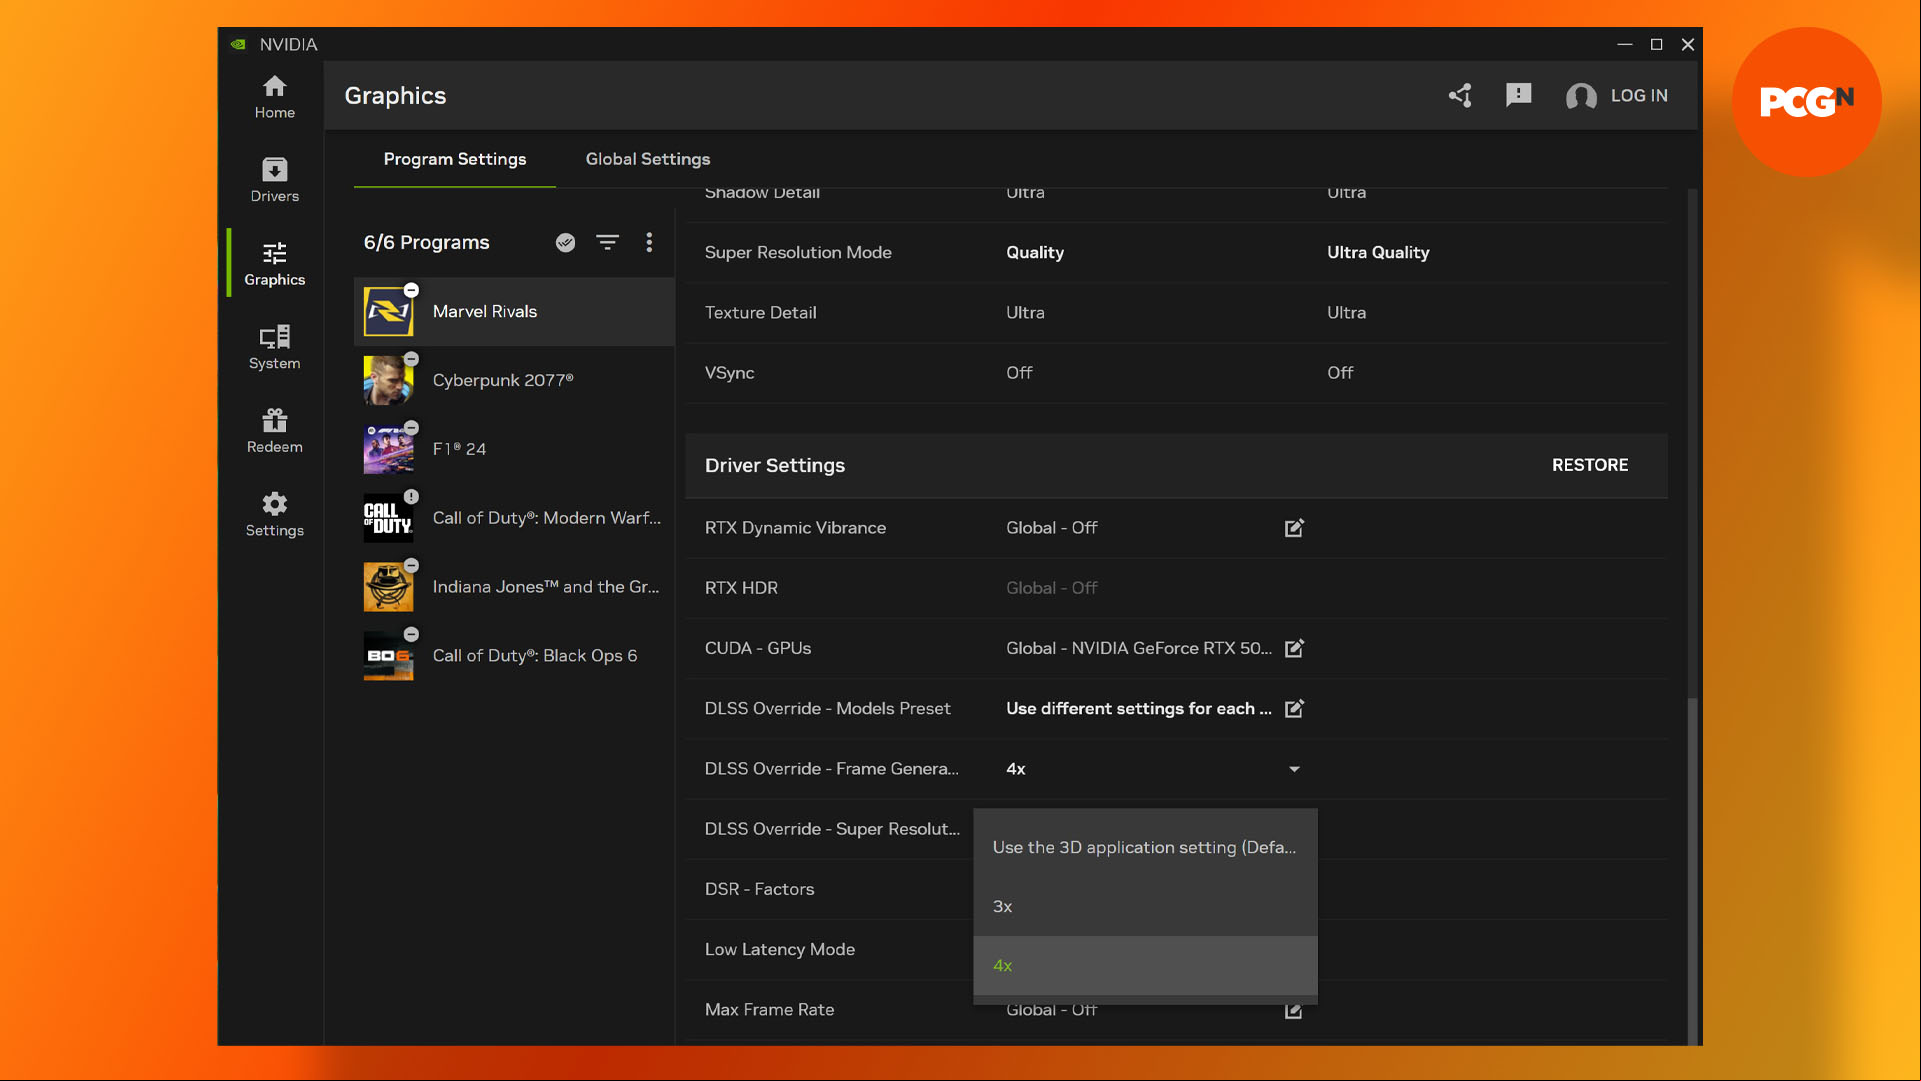Click the NVIDIA logo in title bar
Screen dimensions: 1921x1081
tap(238, 44)
